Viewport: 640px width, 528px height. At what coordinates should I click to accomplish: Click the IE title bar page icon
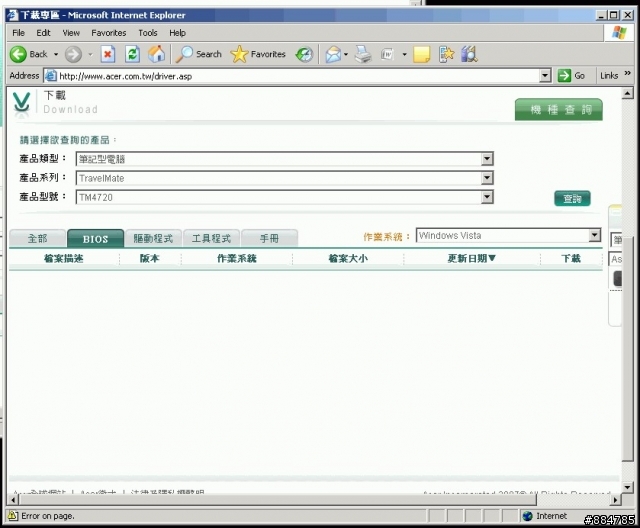click(x=13, y=15)
